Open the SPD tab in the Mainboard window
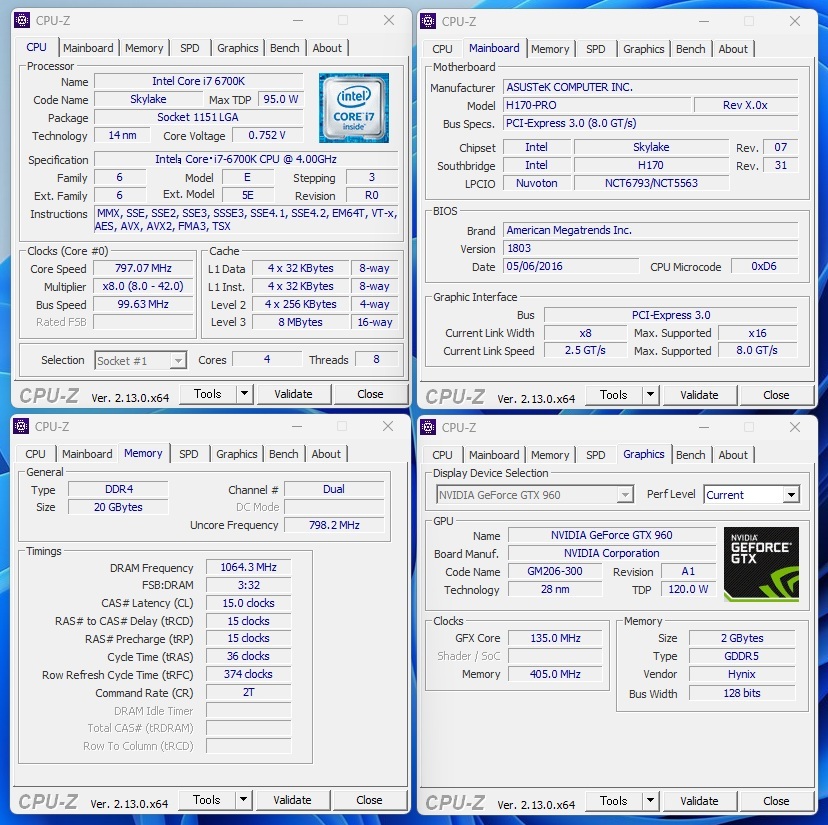The image size is (828, 825). (x=596, y=49)
